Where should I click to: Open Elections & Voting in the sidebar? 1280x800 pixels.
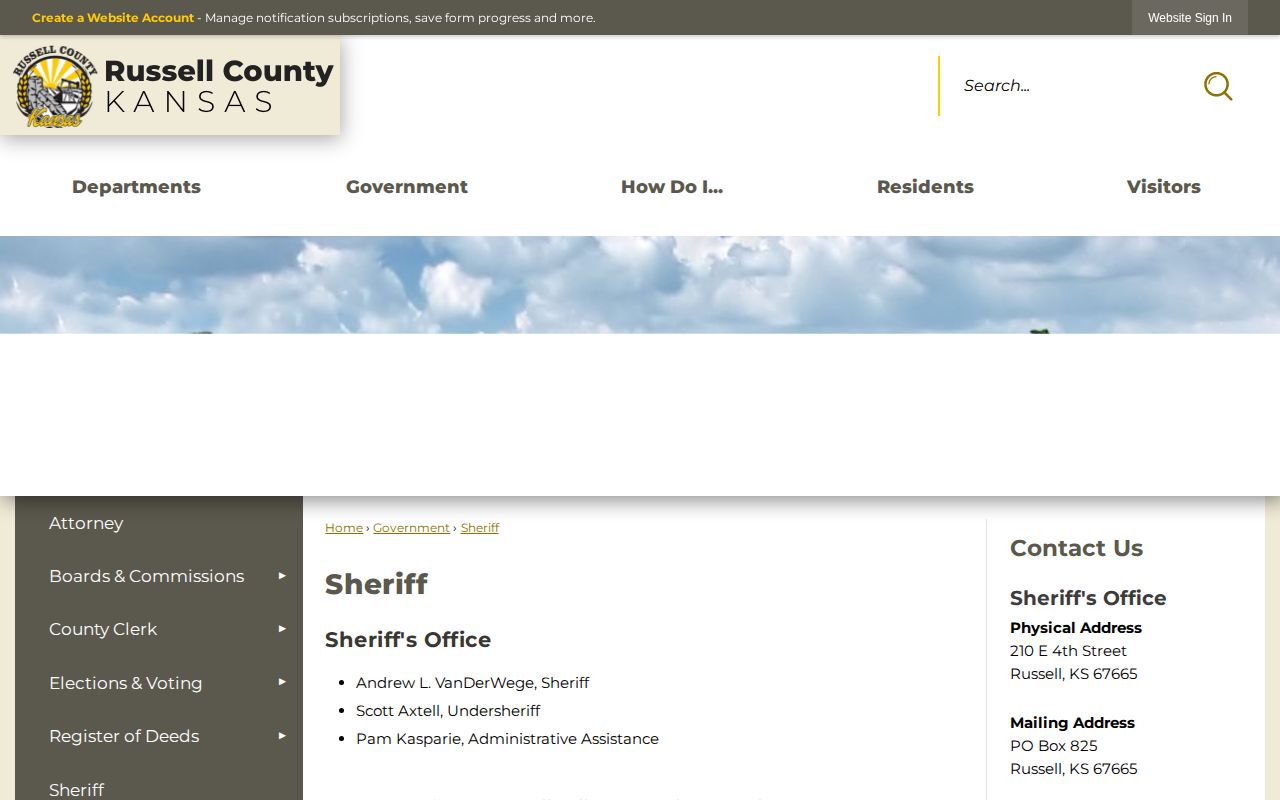click(x=125, y=683)
